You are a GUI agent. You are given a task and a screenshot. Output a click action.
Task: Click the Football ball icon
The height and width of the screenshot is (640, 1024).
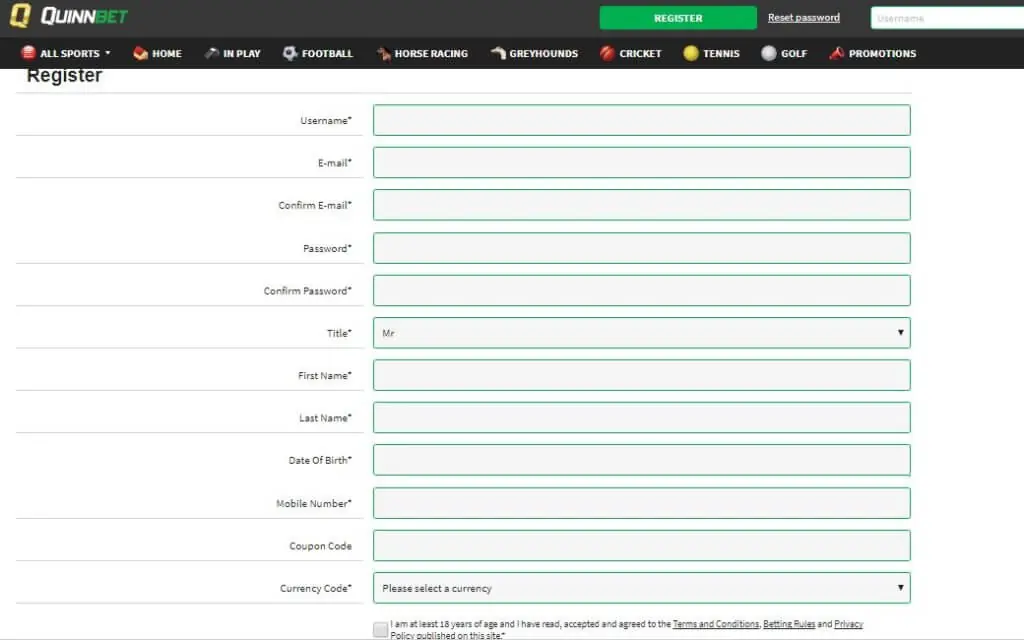click(290, 53)
